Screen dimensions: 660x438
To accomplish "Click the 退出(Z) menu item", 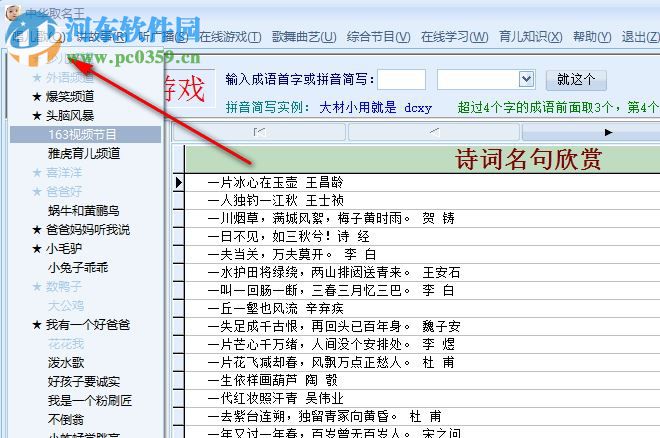I will [x=641, y=37].
